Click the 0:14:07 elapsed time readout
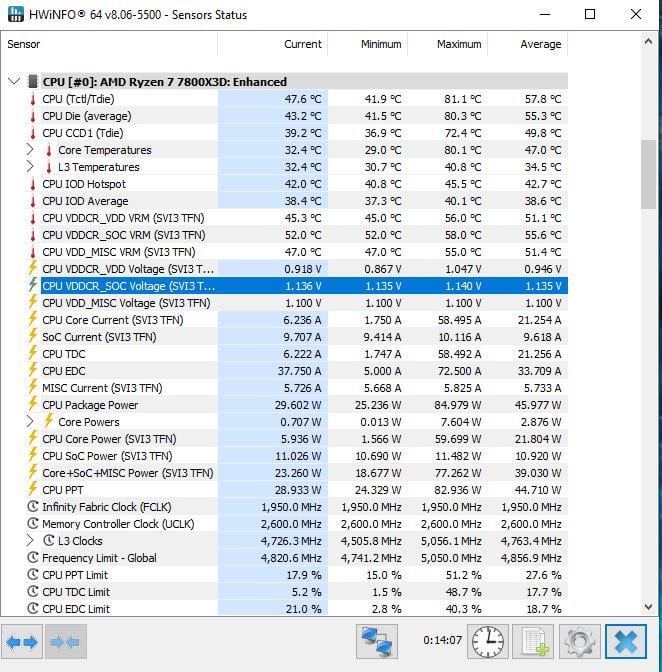This screenshot has width=662, height=672. click(x=443, y=640)
